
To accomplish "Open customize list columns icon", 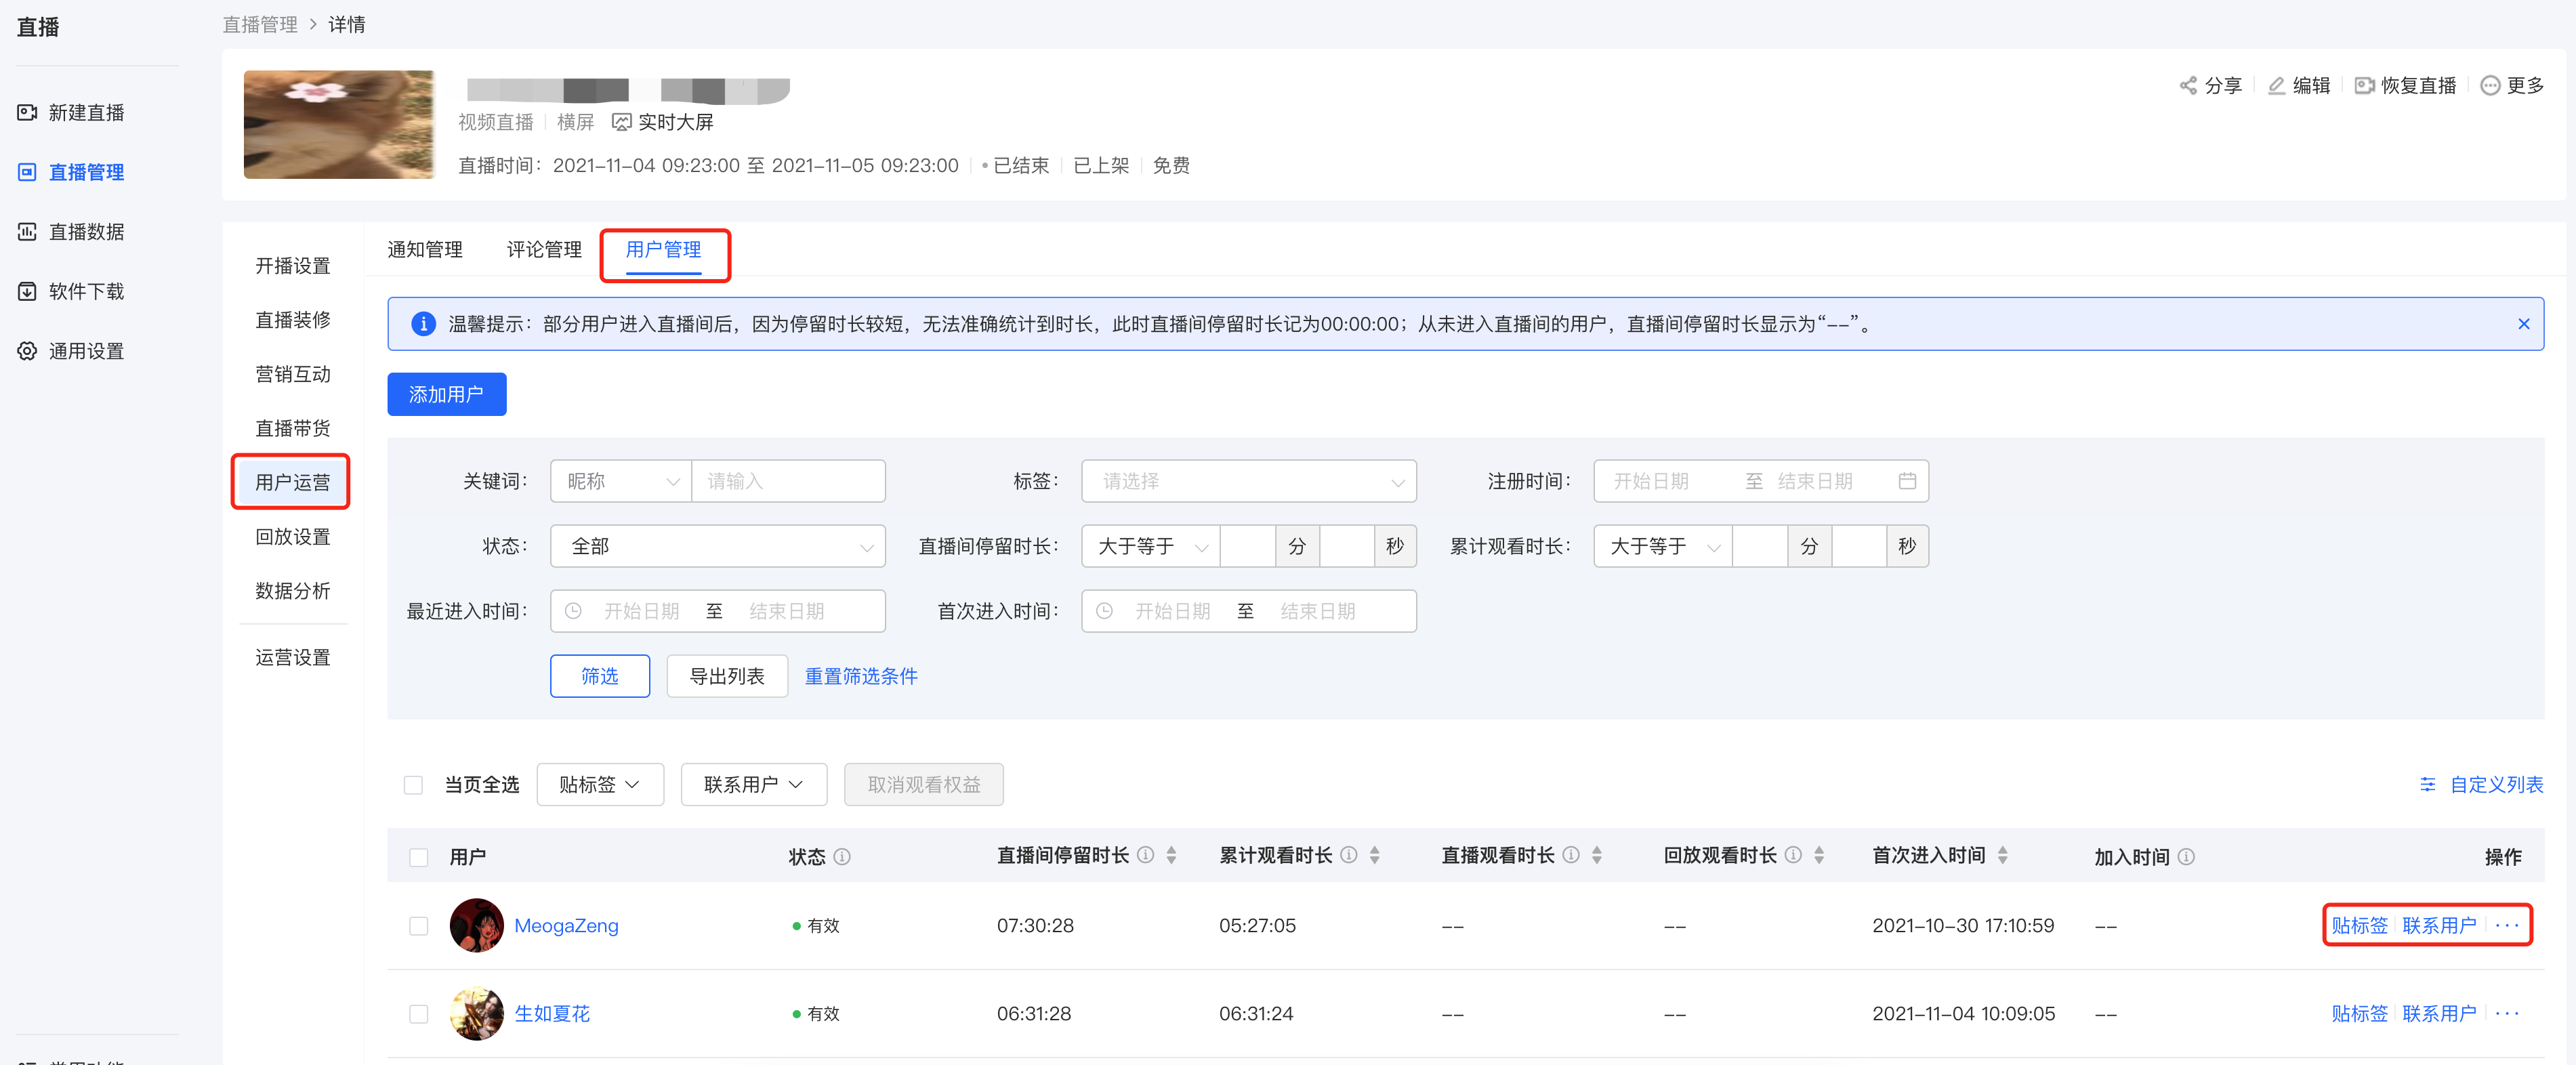I will (2427, 785).
